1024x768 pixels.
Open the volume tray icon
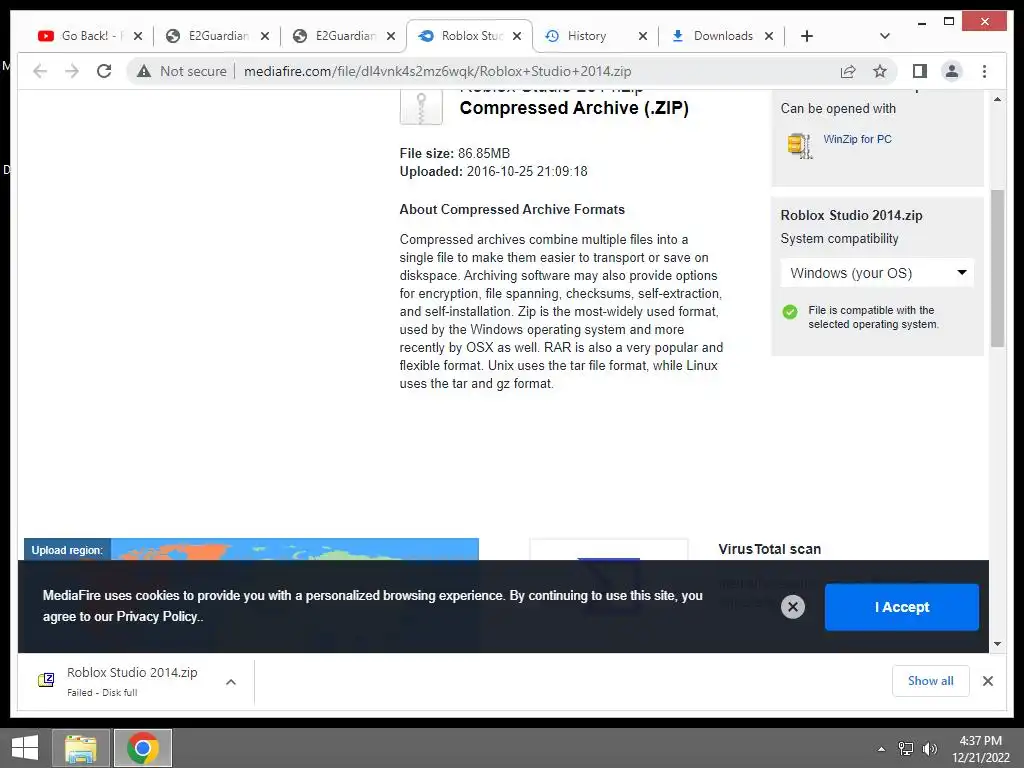929,749
